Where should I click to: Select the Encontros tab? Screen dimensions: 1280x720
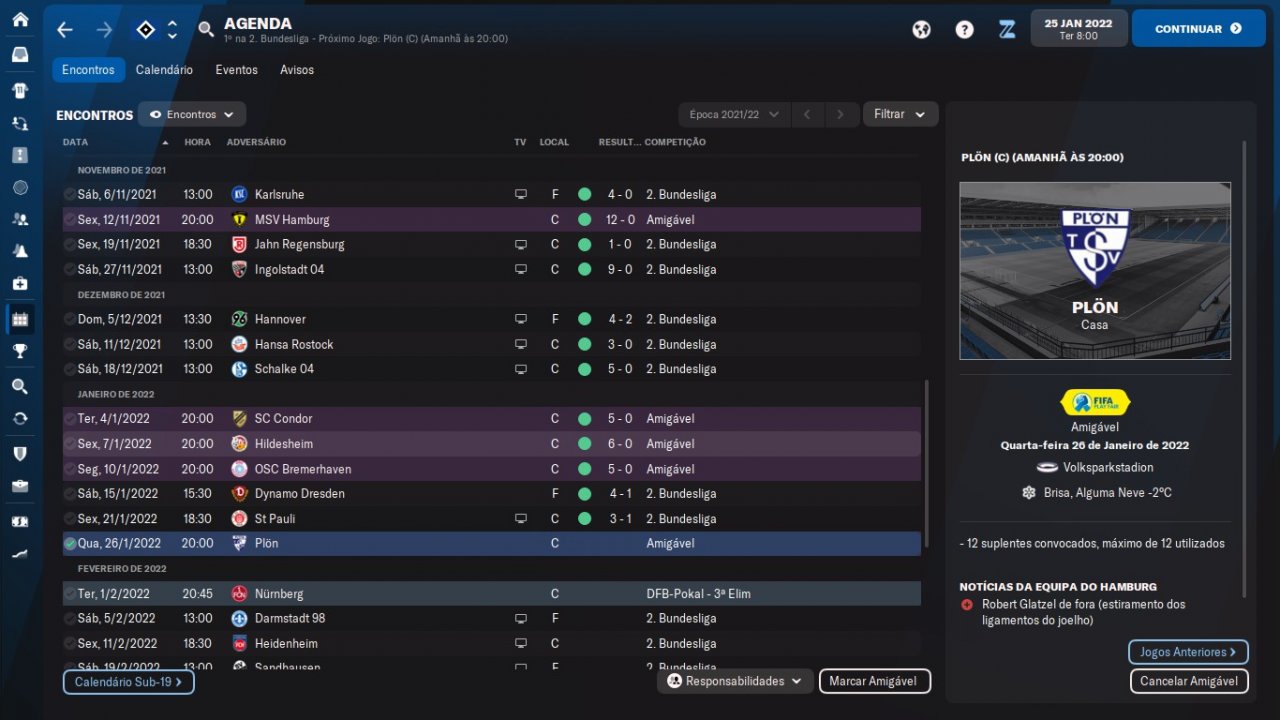[x=88, y=70]
